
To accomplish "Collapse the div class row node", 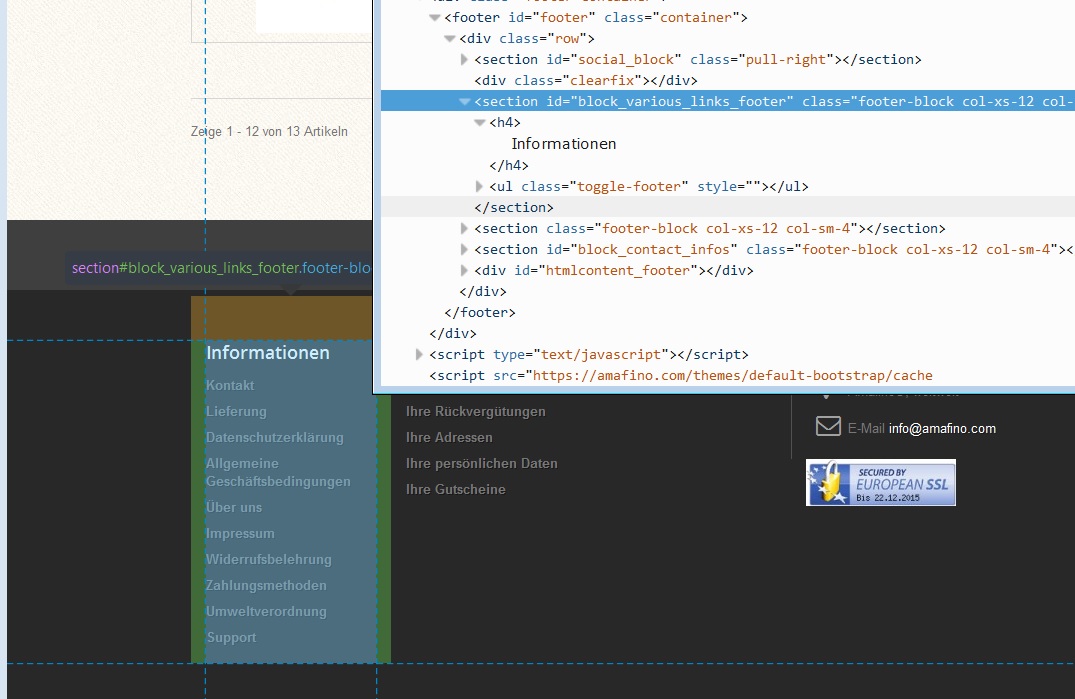I will pyautogui.click(x=449, y=38).
